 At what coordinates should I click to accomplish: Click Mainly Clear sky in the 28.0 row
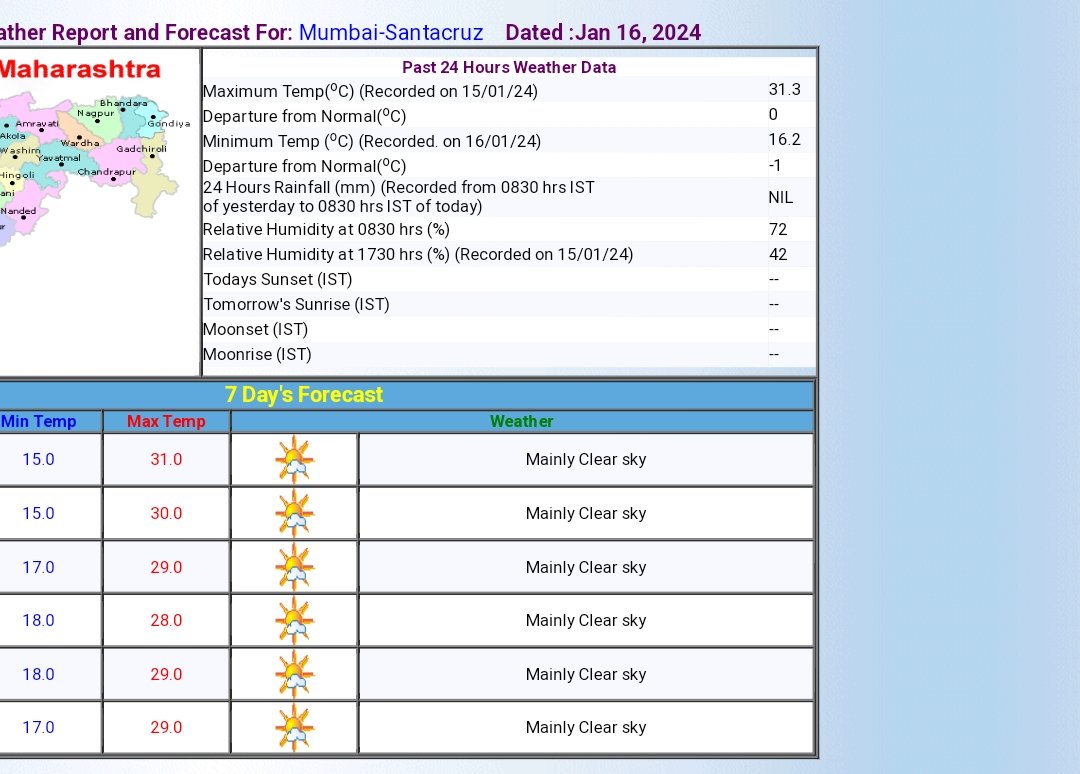586,620
